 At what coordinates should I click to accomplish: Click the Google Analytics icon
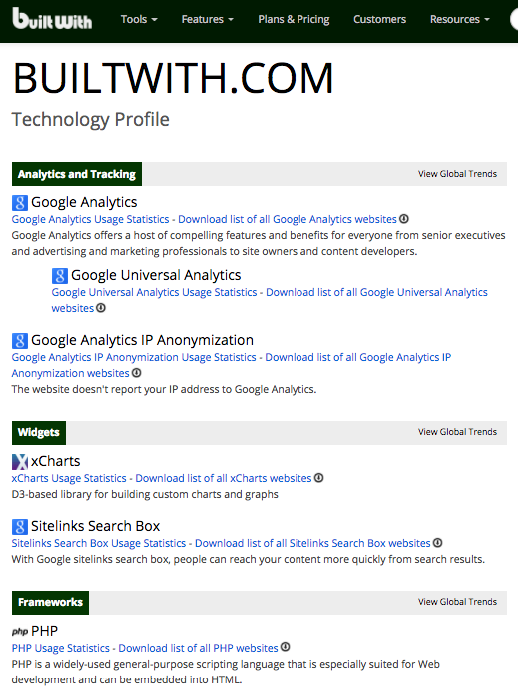click(x=20, y=203)
